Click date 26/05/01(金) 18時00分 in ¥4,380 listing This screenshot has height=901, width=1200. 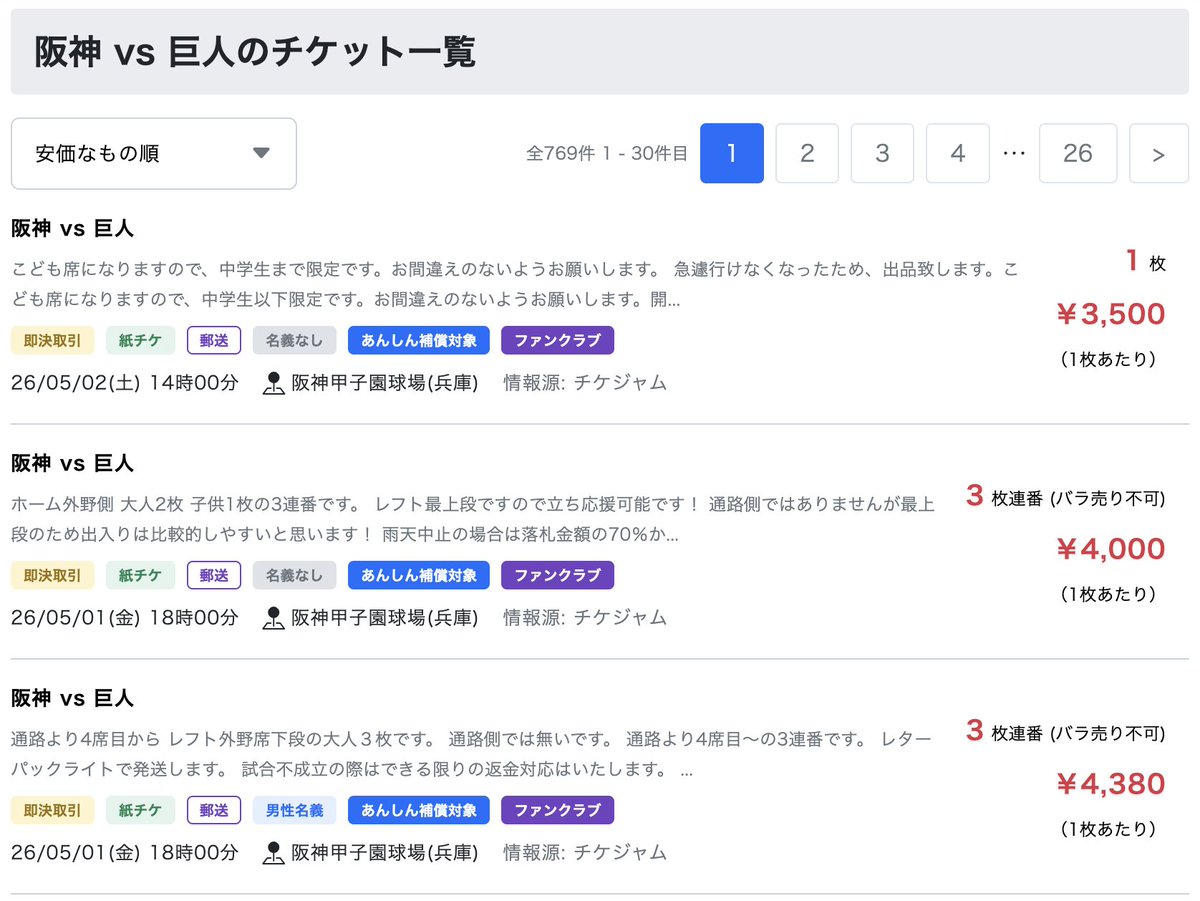[x=125, y=853]
